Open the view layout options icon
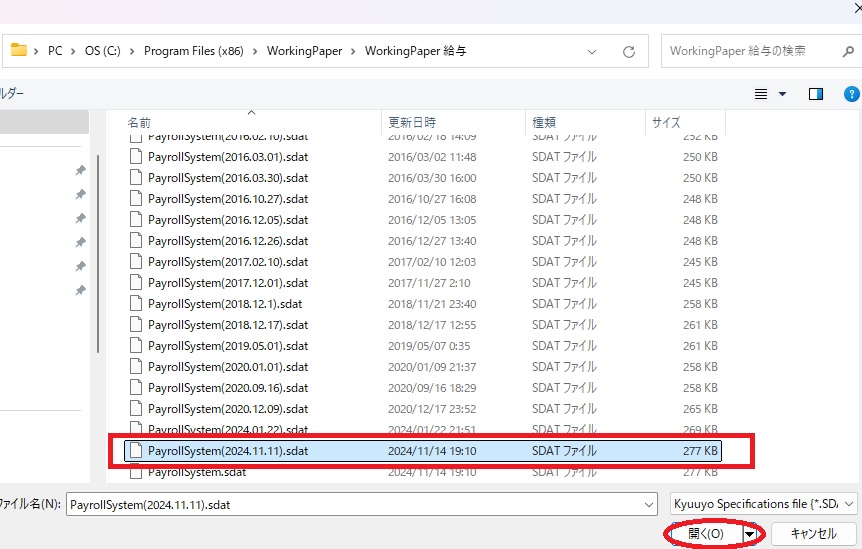Screen dimensions: 862x549 point(761,94)
